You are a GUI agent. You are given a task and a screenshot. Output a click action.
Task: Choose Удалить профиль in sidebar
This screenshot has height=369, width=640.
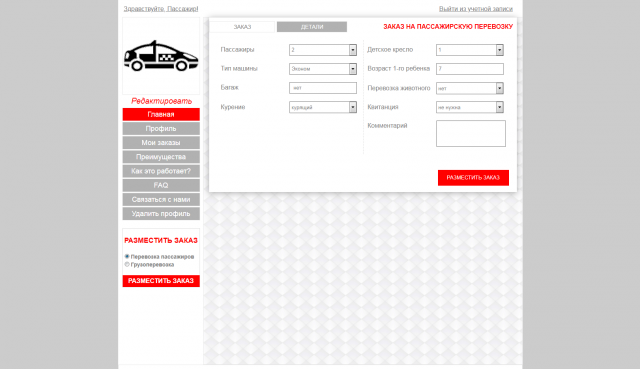point(161,213)
